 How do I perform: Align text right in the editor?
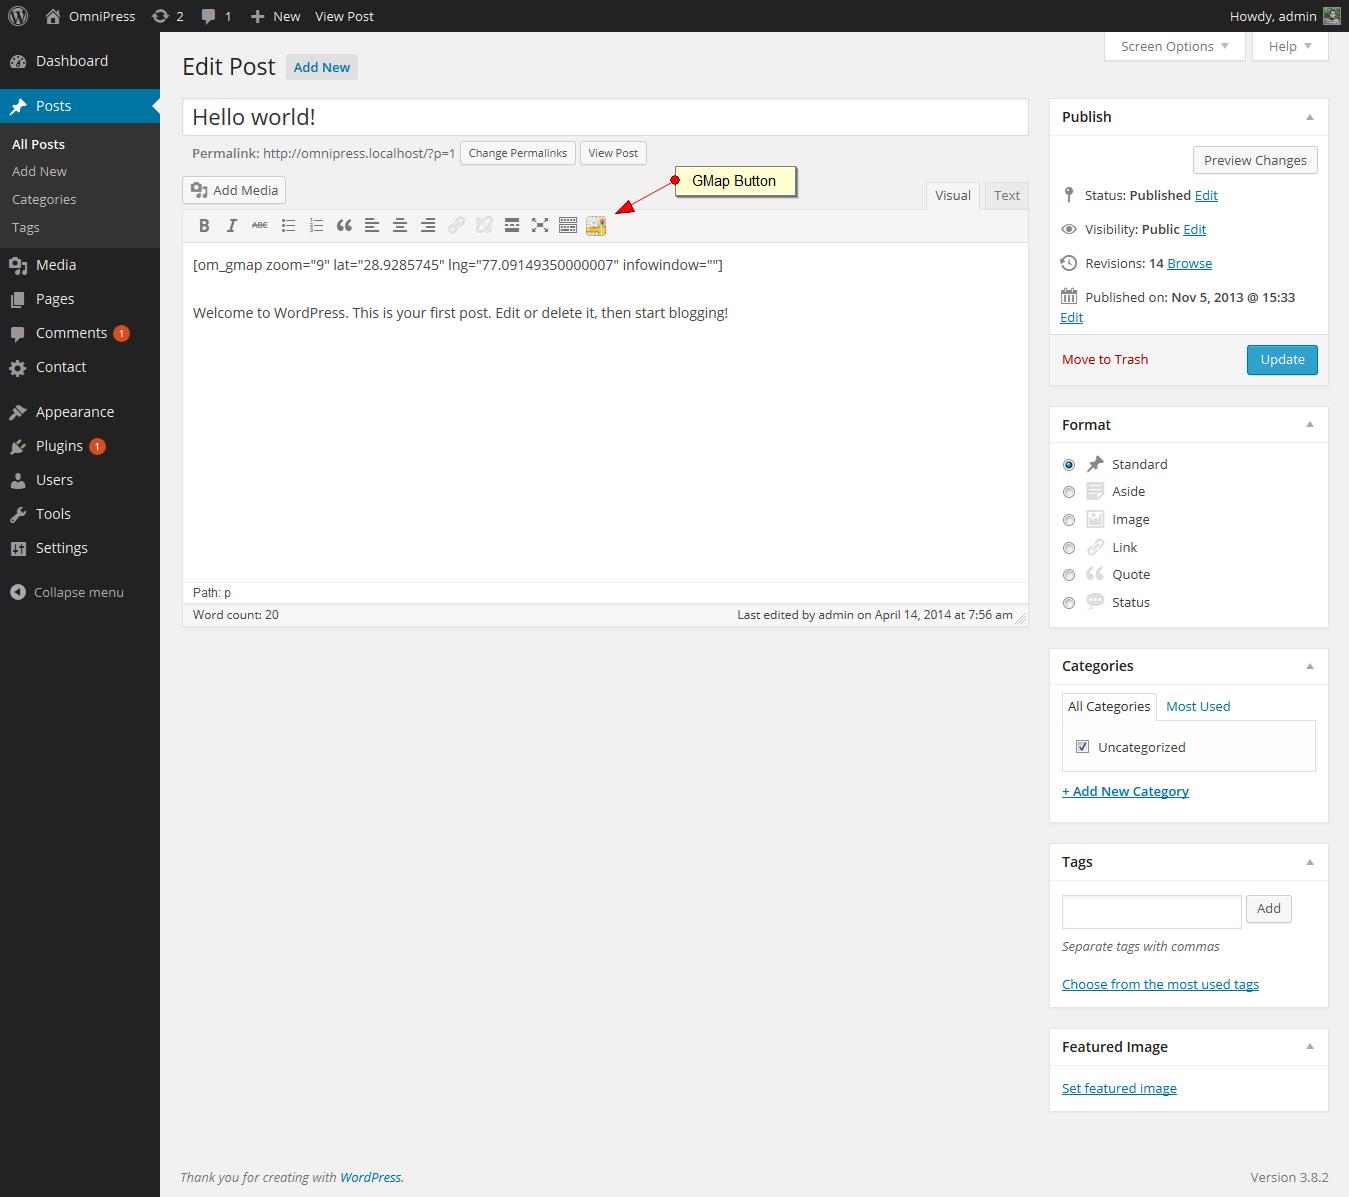pos(428,226)
